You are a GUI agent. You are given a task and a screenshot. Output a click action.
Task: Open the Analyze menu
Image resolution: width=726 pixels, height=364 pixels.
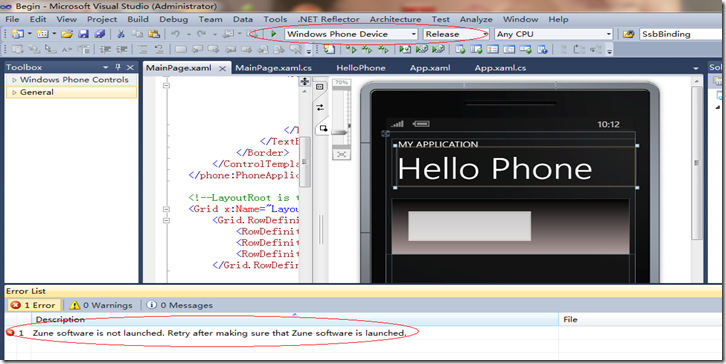[x=476, y=19]
